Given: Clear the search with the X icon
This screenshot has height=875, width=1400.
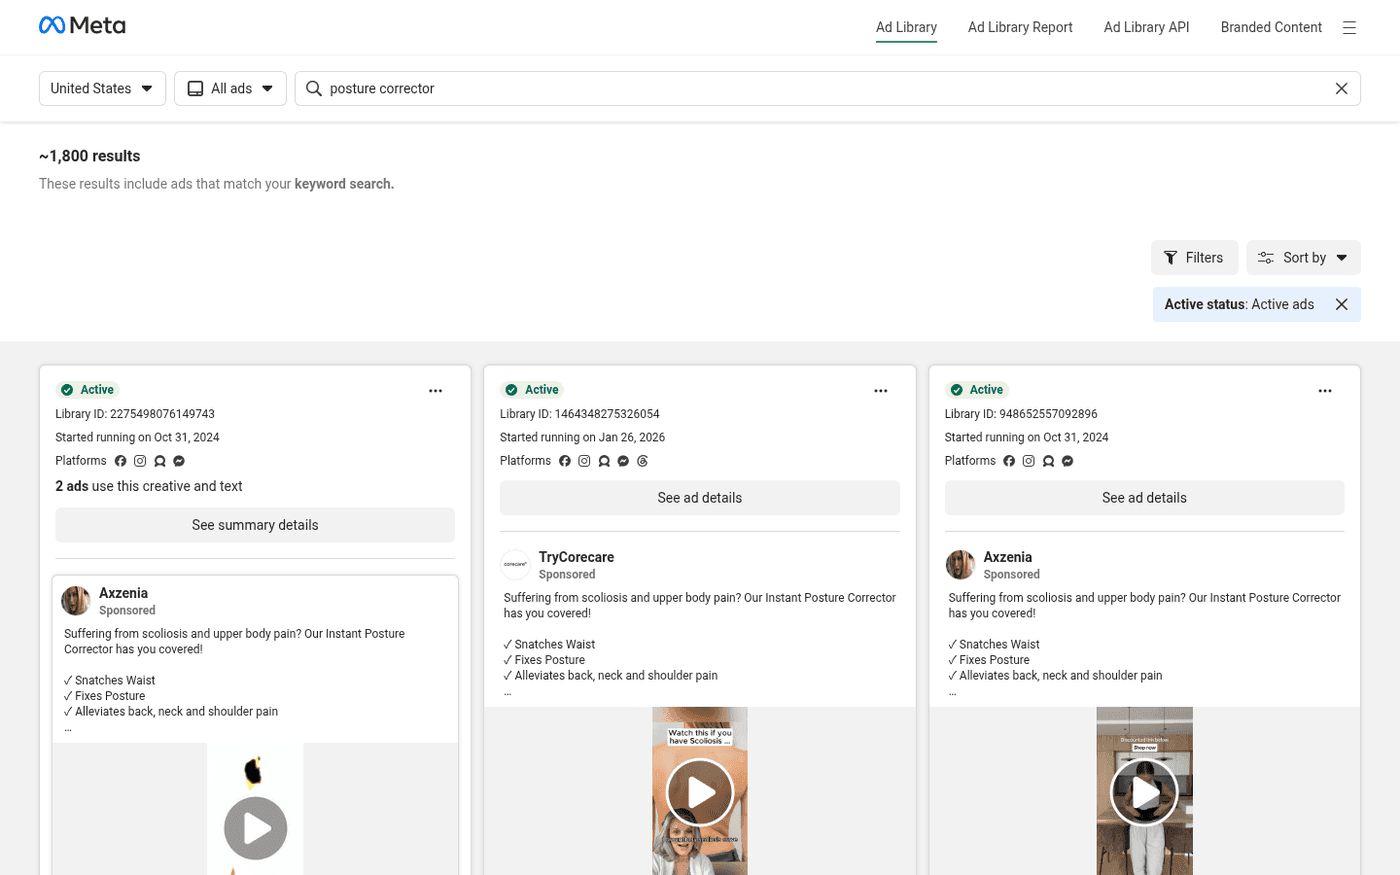Looking at the screenshot, I should point(1341,88).
